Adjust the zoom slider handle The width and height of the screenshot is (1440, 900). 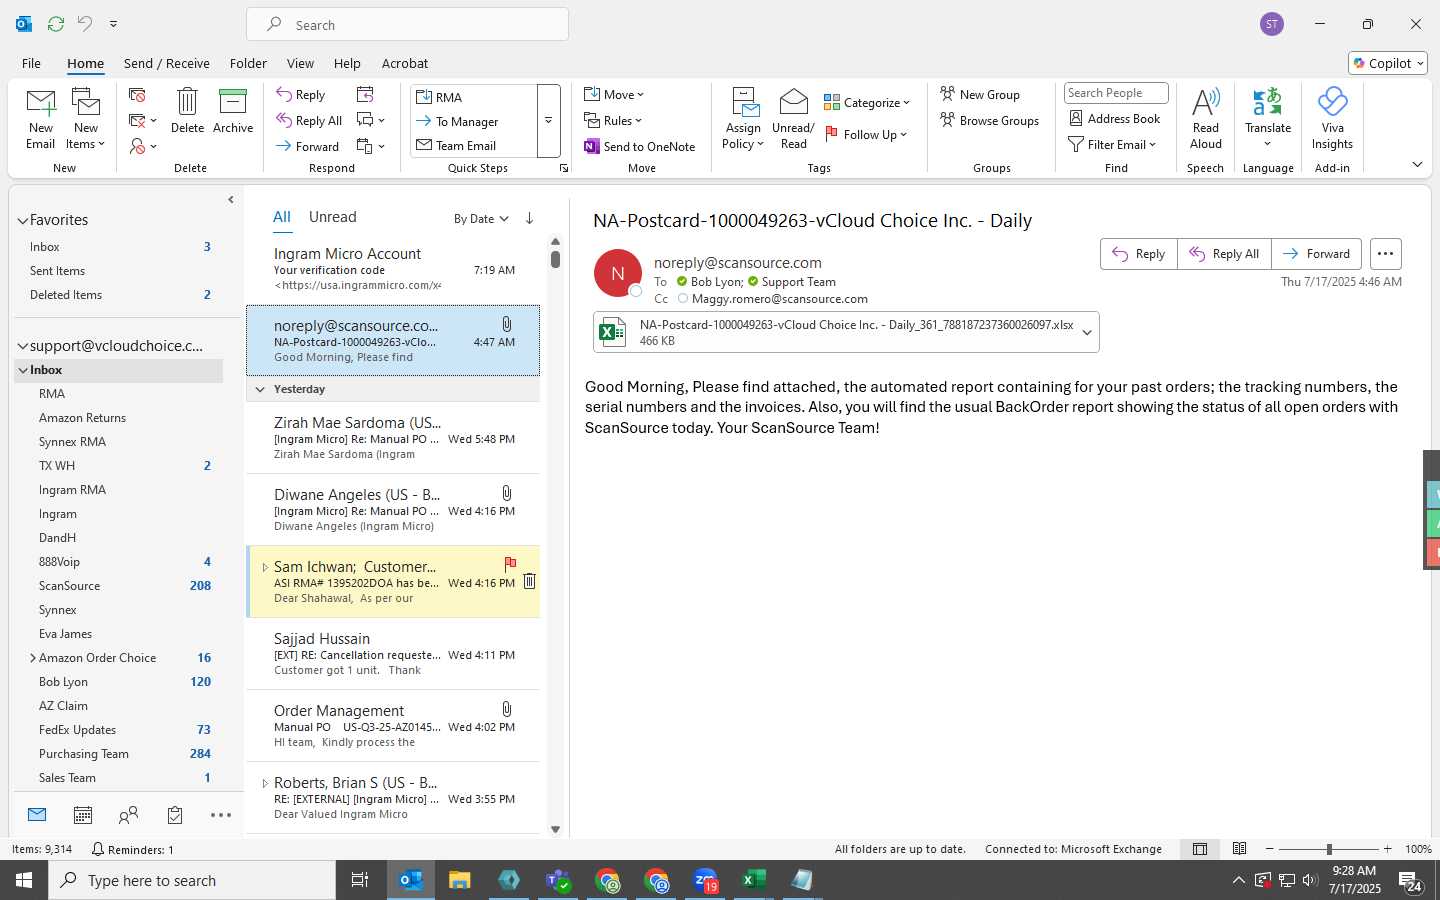1329,849
